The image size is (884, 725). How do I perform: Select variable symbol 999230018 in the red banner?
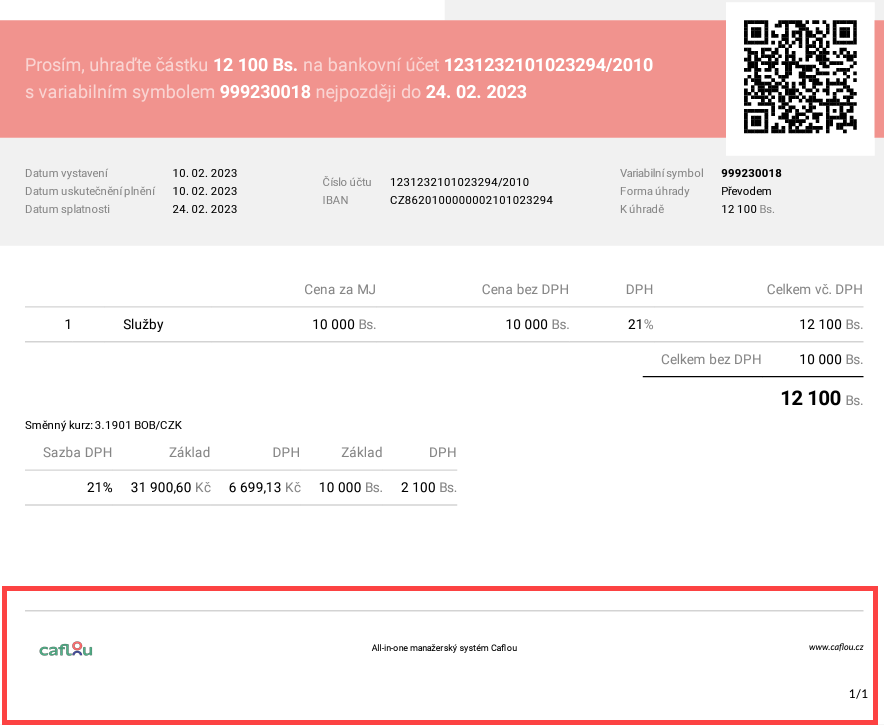tap(265, 92)
